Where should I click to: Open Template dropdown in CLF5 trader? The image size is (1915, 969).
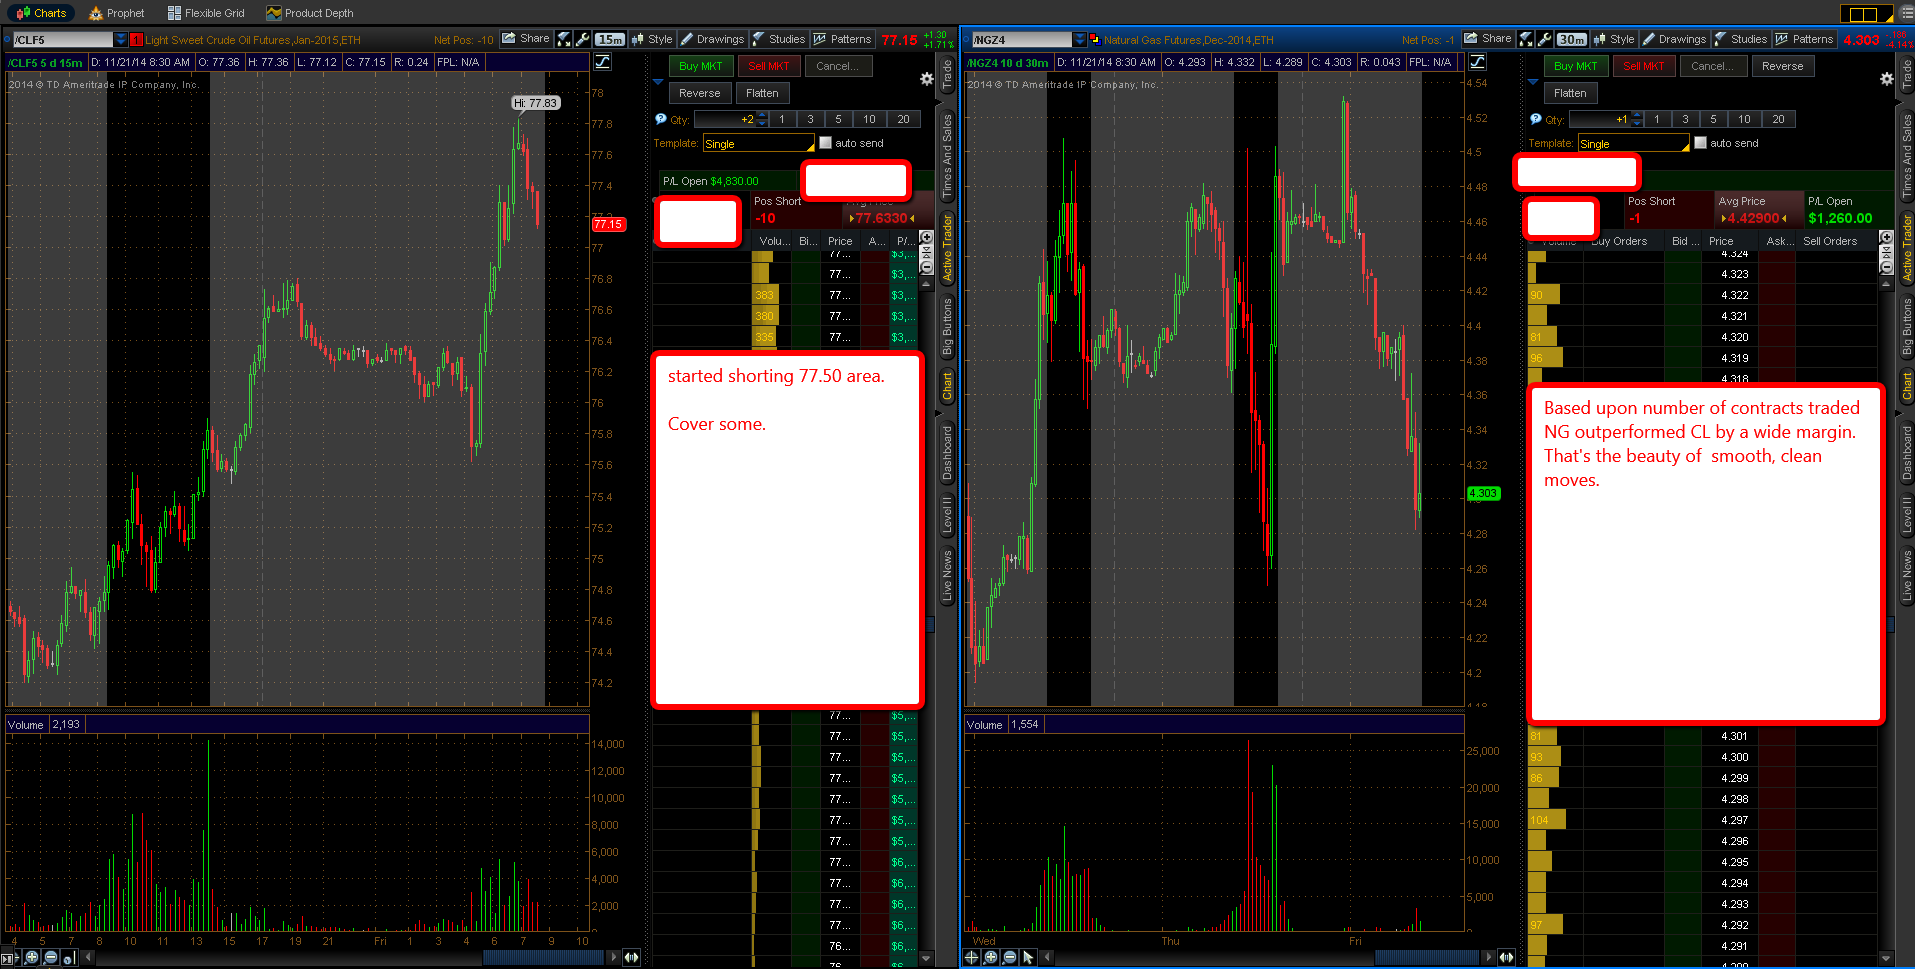759,144
